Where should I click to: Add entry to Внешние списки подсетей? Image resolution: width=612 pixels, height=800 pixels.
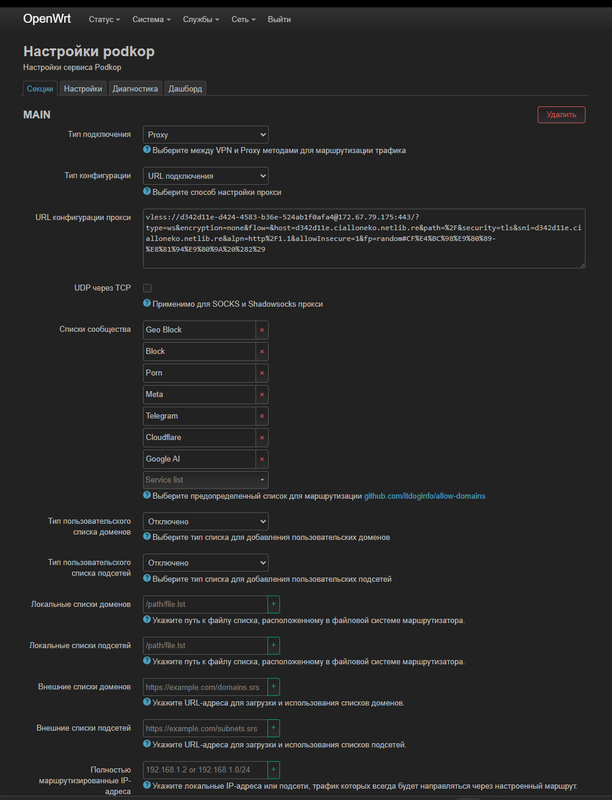[x=273, y=728]
